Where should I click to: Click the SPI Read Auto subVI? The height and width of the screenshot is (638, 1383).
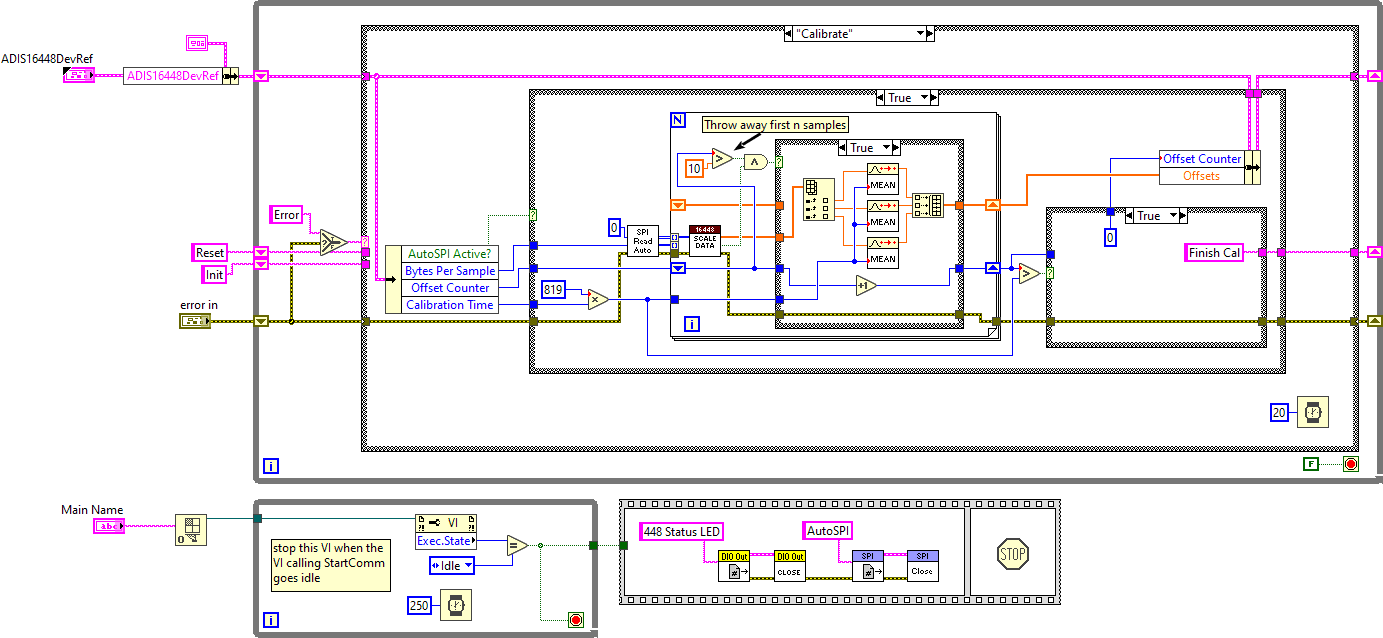642,240
